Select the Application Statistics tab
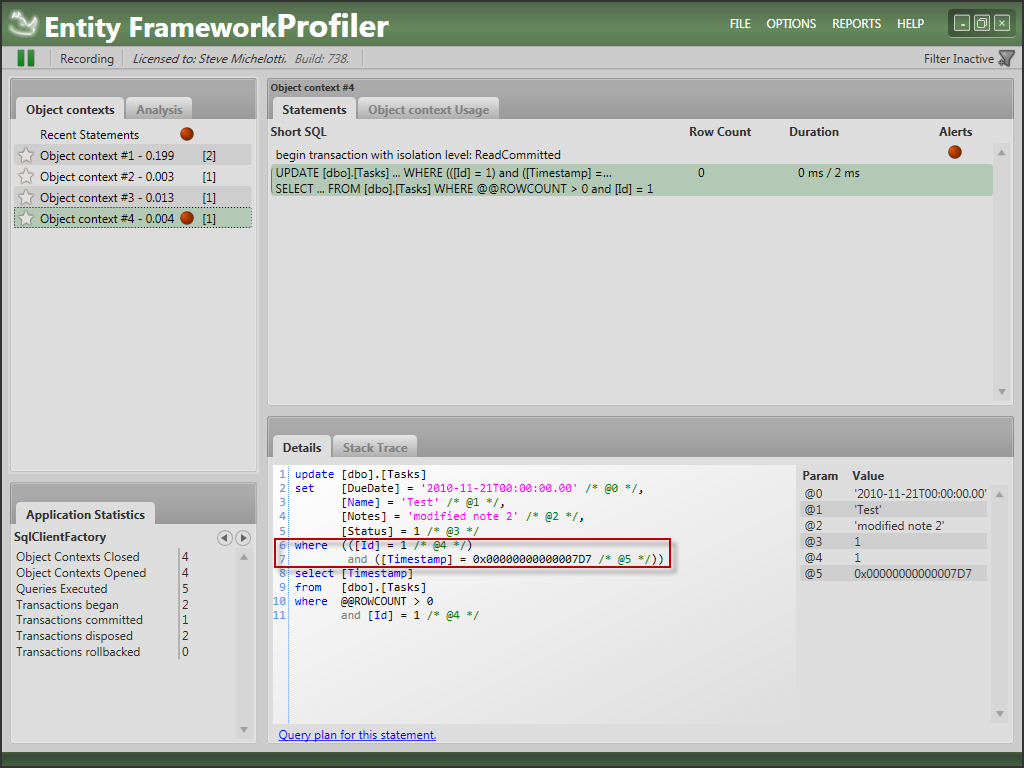 click(86, 514)
